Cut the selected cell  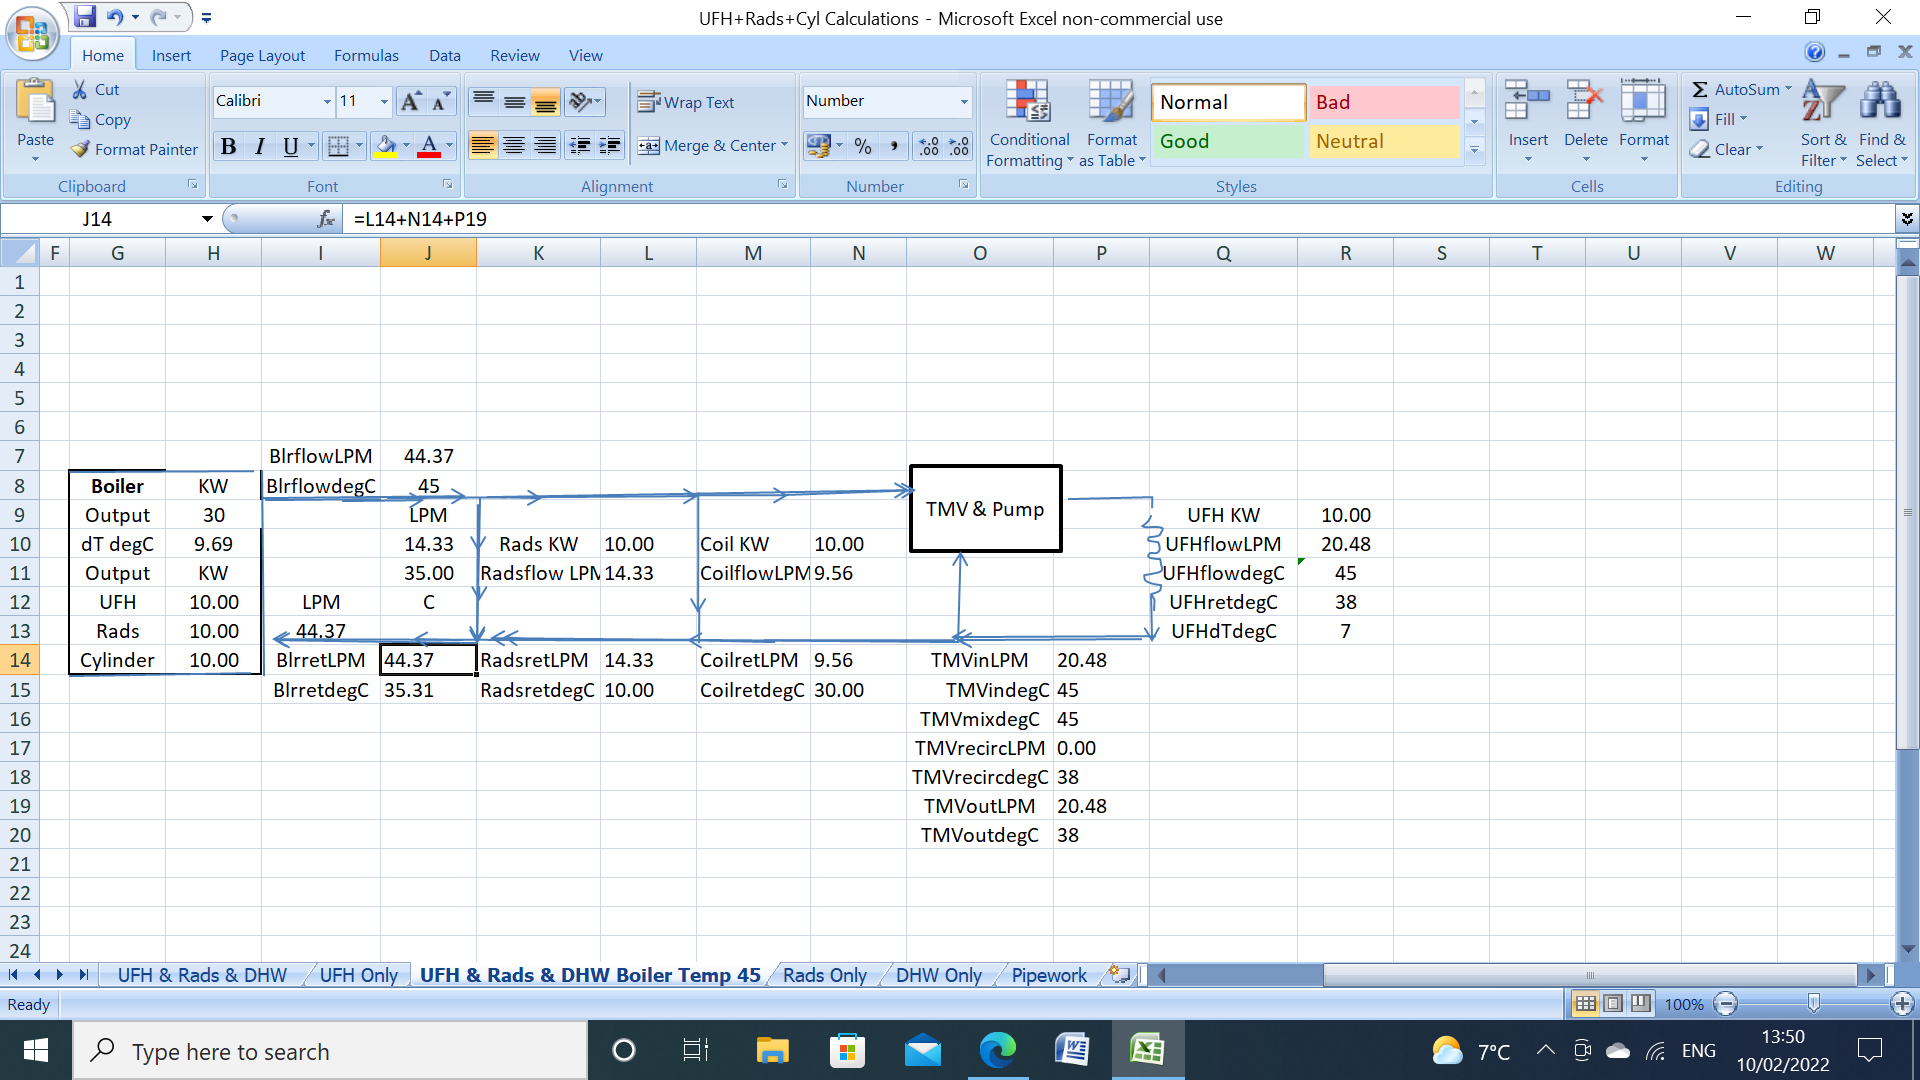tap(96, 89)
